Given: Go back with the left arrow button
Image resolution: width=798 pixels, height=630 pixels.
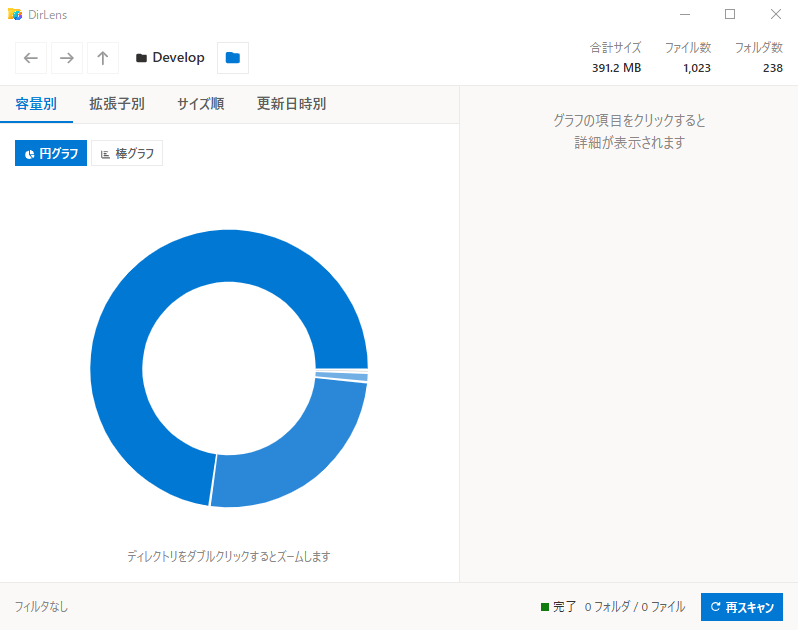Looking at the screenshot, I should 31,58.
